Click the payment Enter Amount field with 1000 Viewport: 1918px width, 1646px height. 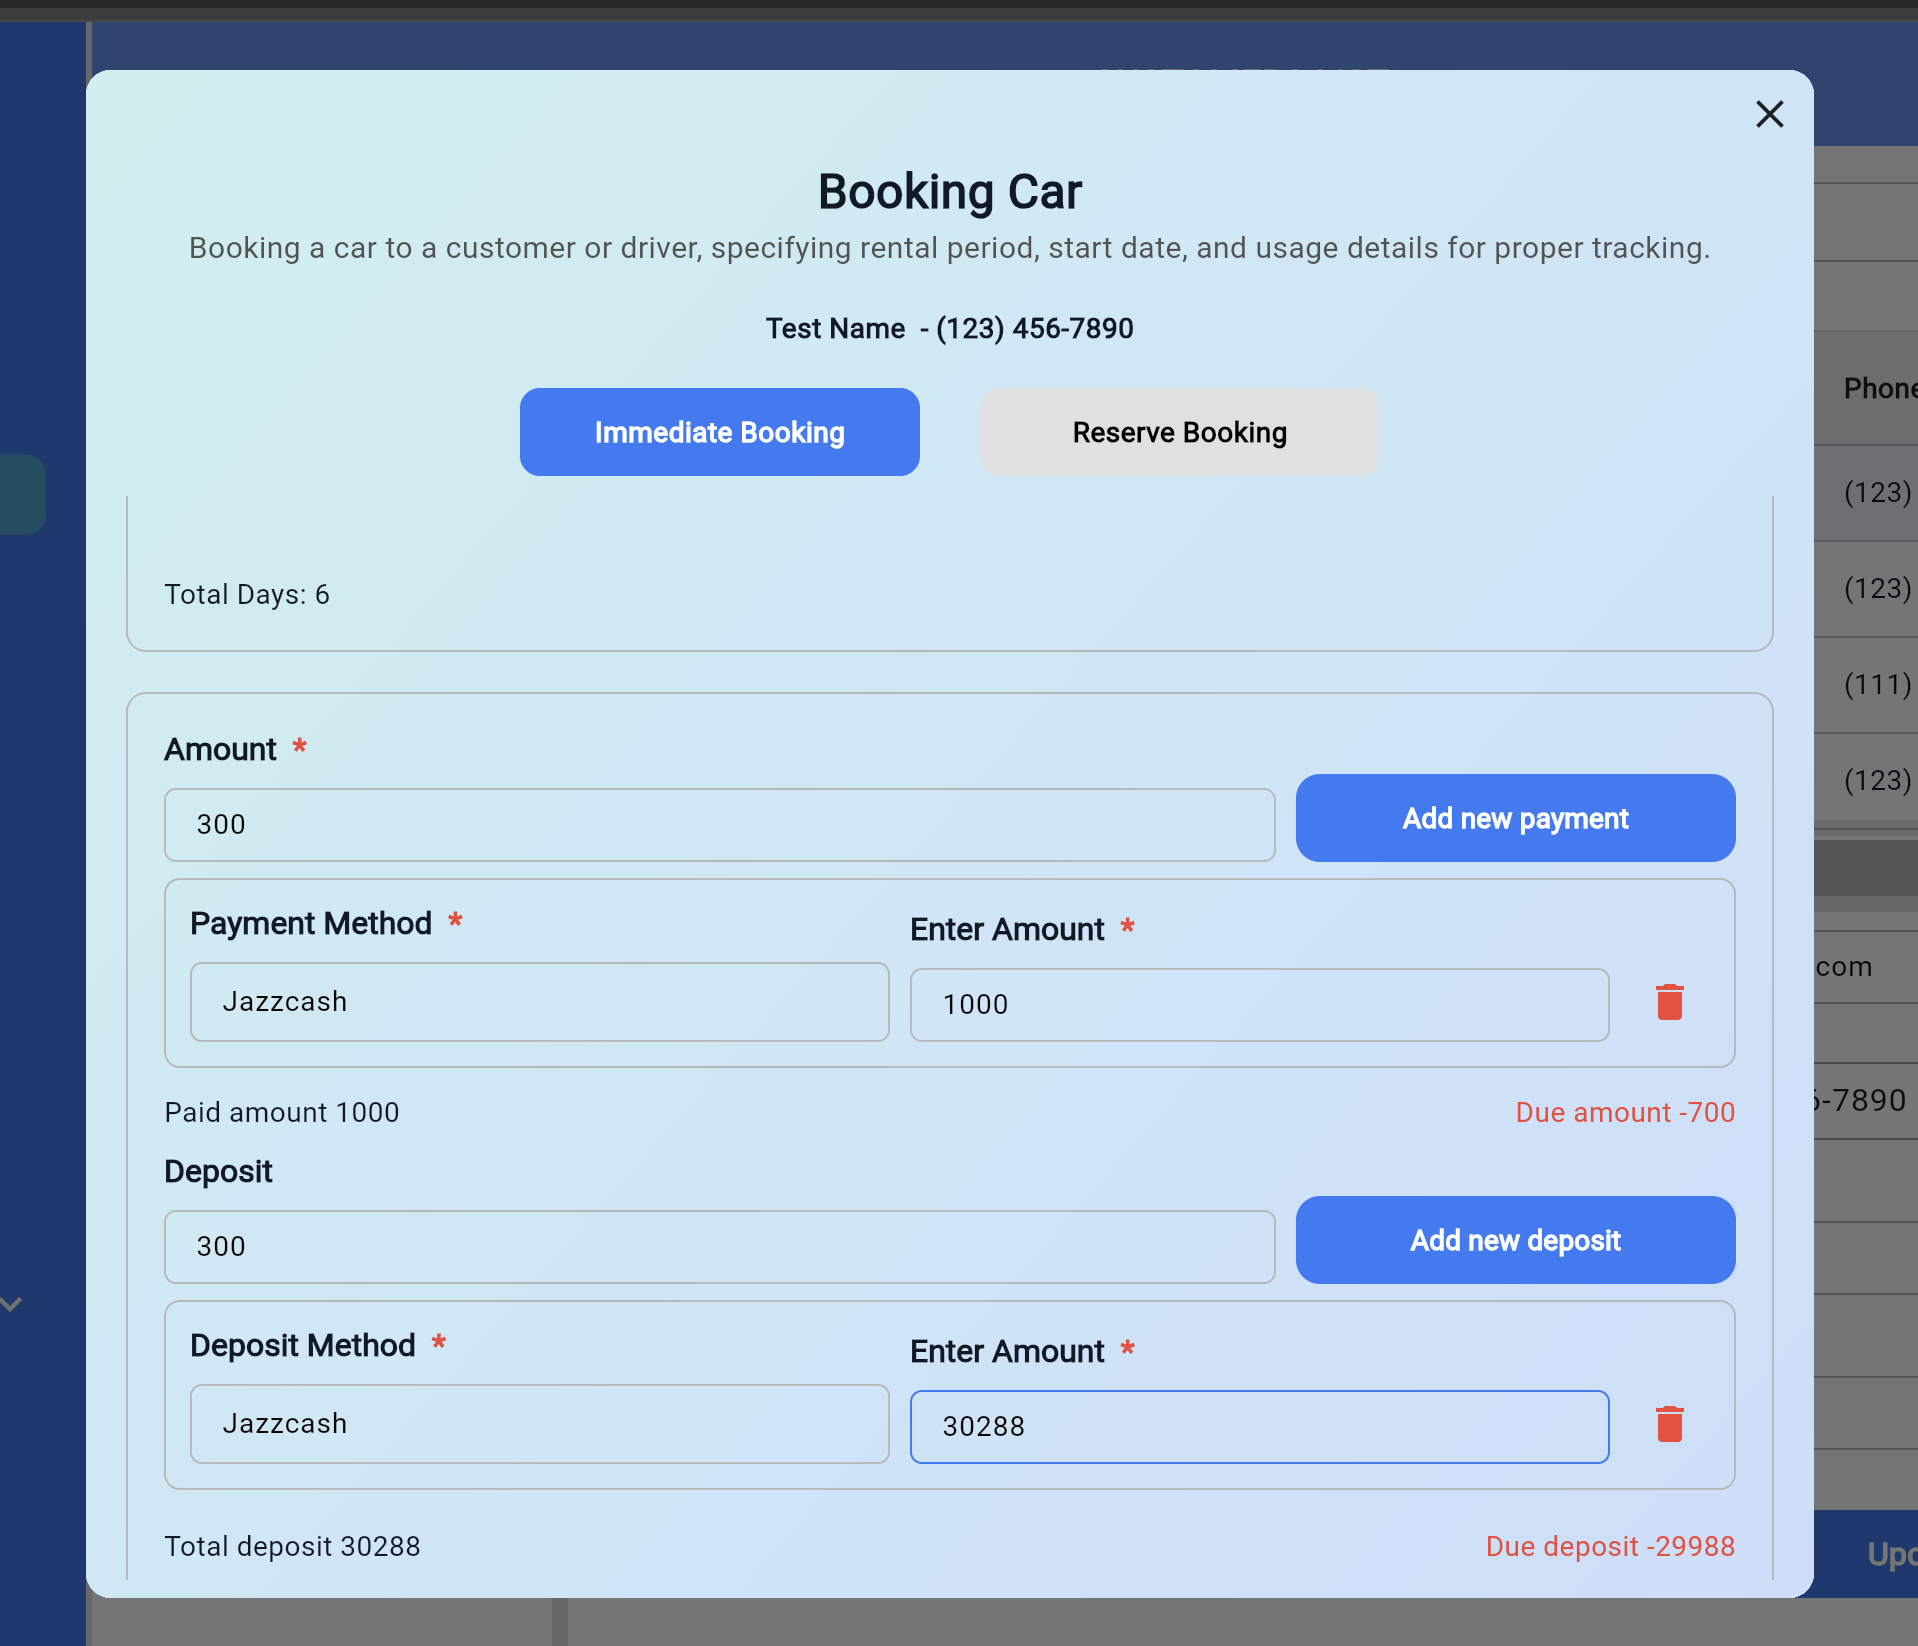pyautogui.click(x=1259, y=1005)
